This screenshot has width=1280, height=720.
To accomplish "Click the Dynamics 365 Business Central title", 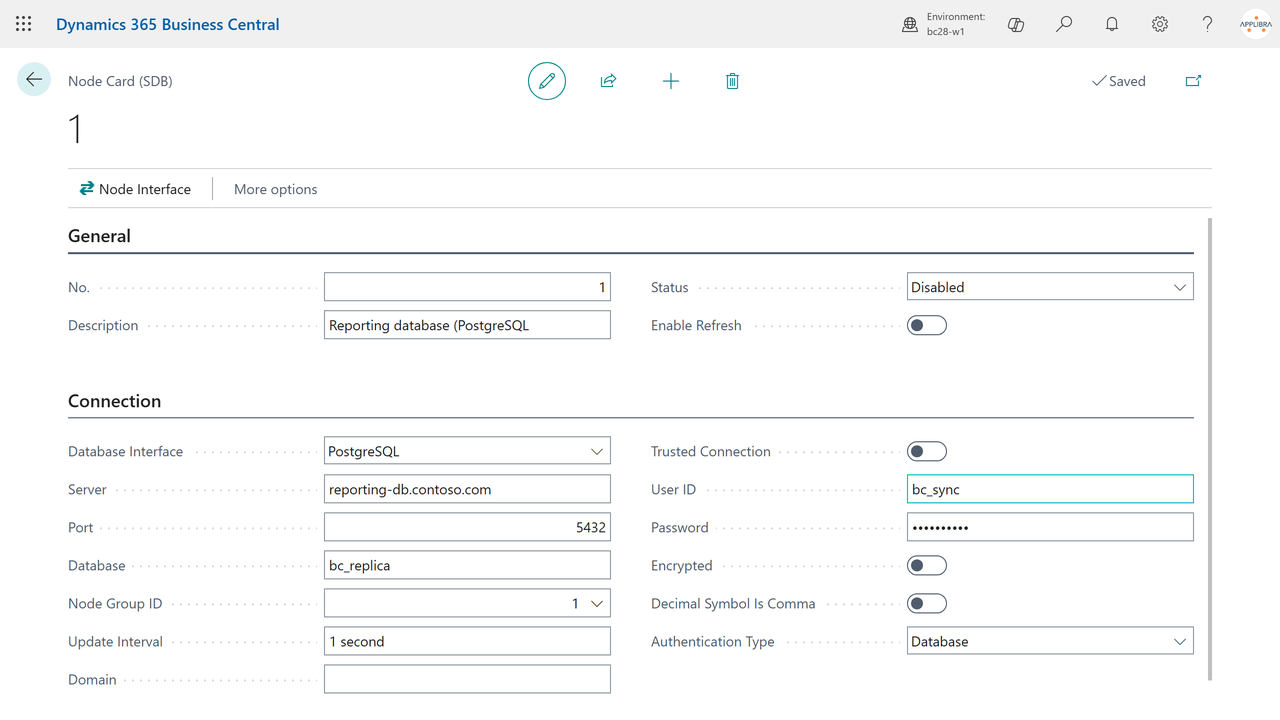I will pos(168,24).
